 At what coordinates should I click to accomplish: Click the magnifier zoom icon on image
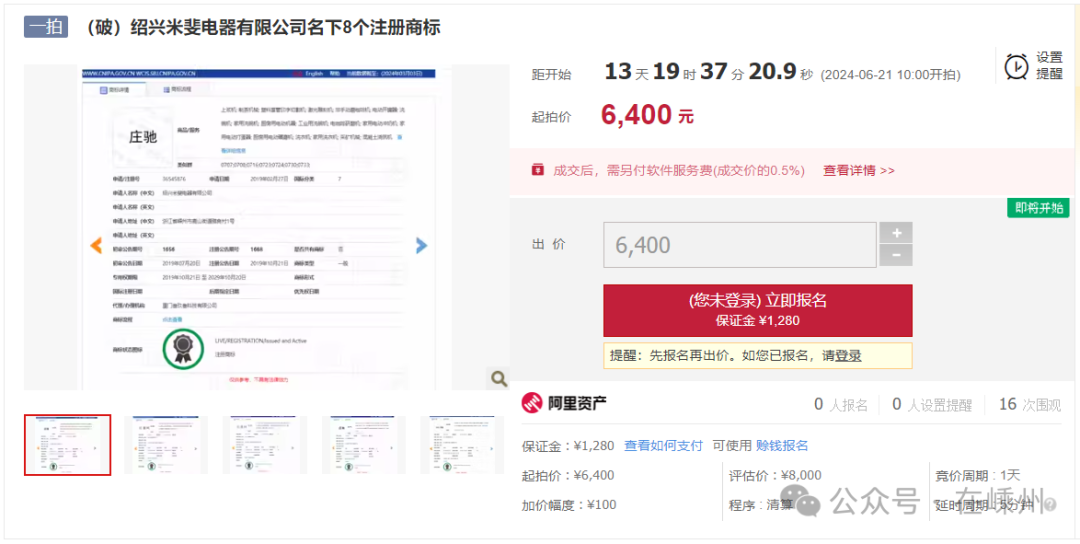click(x=497, y=378)
